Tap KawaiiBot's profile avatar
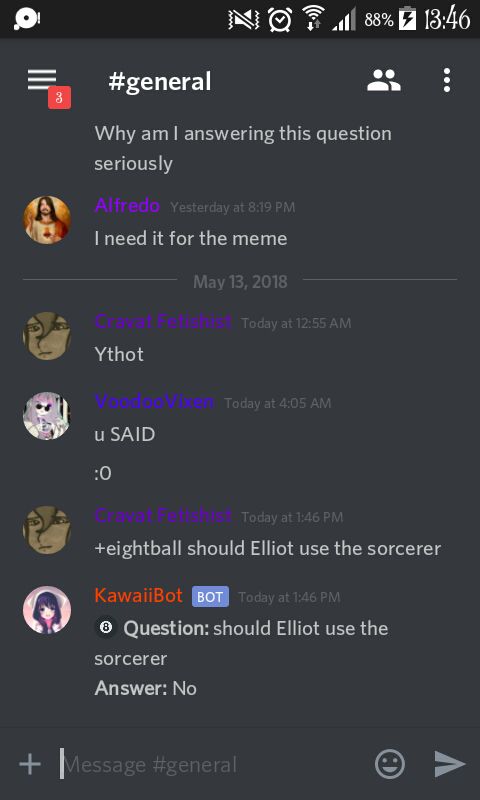The width and height of the screenshot is (480, 800). (x=47, y=610)
